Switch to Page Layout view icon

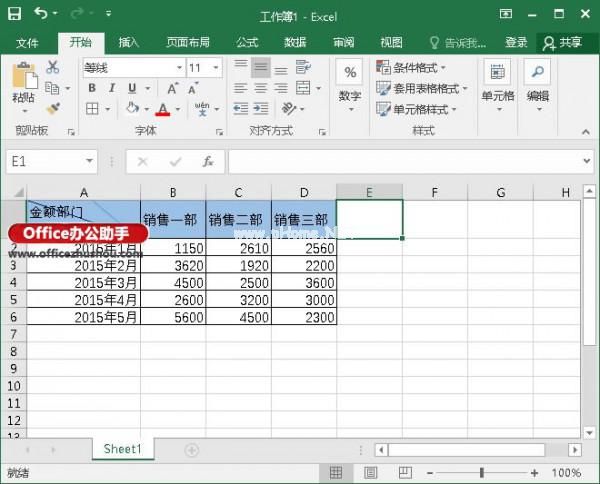(370, 472)
